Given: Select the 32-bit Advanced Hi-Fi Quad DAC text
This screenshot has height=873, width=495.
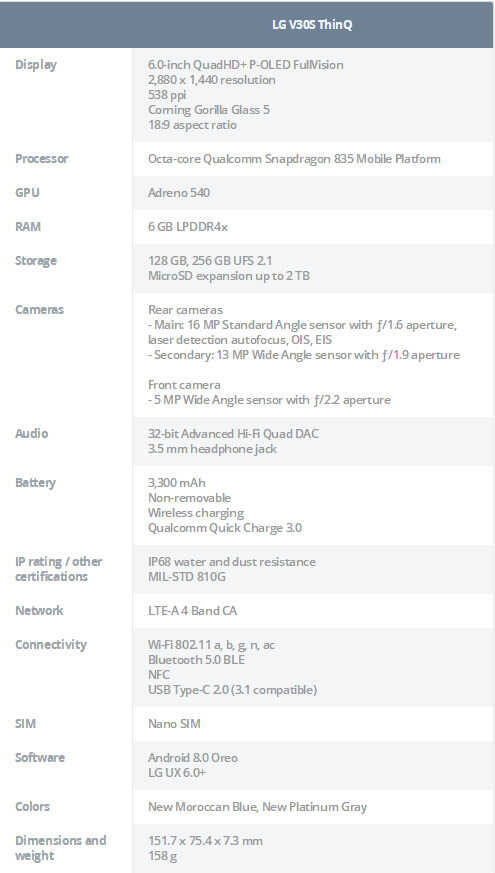Looking at the screenshot, I should point(233,434).
